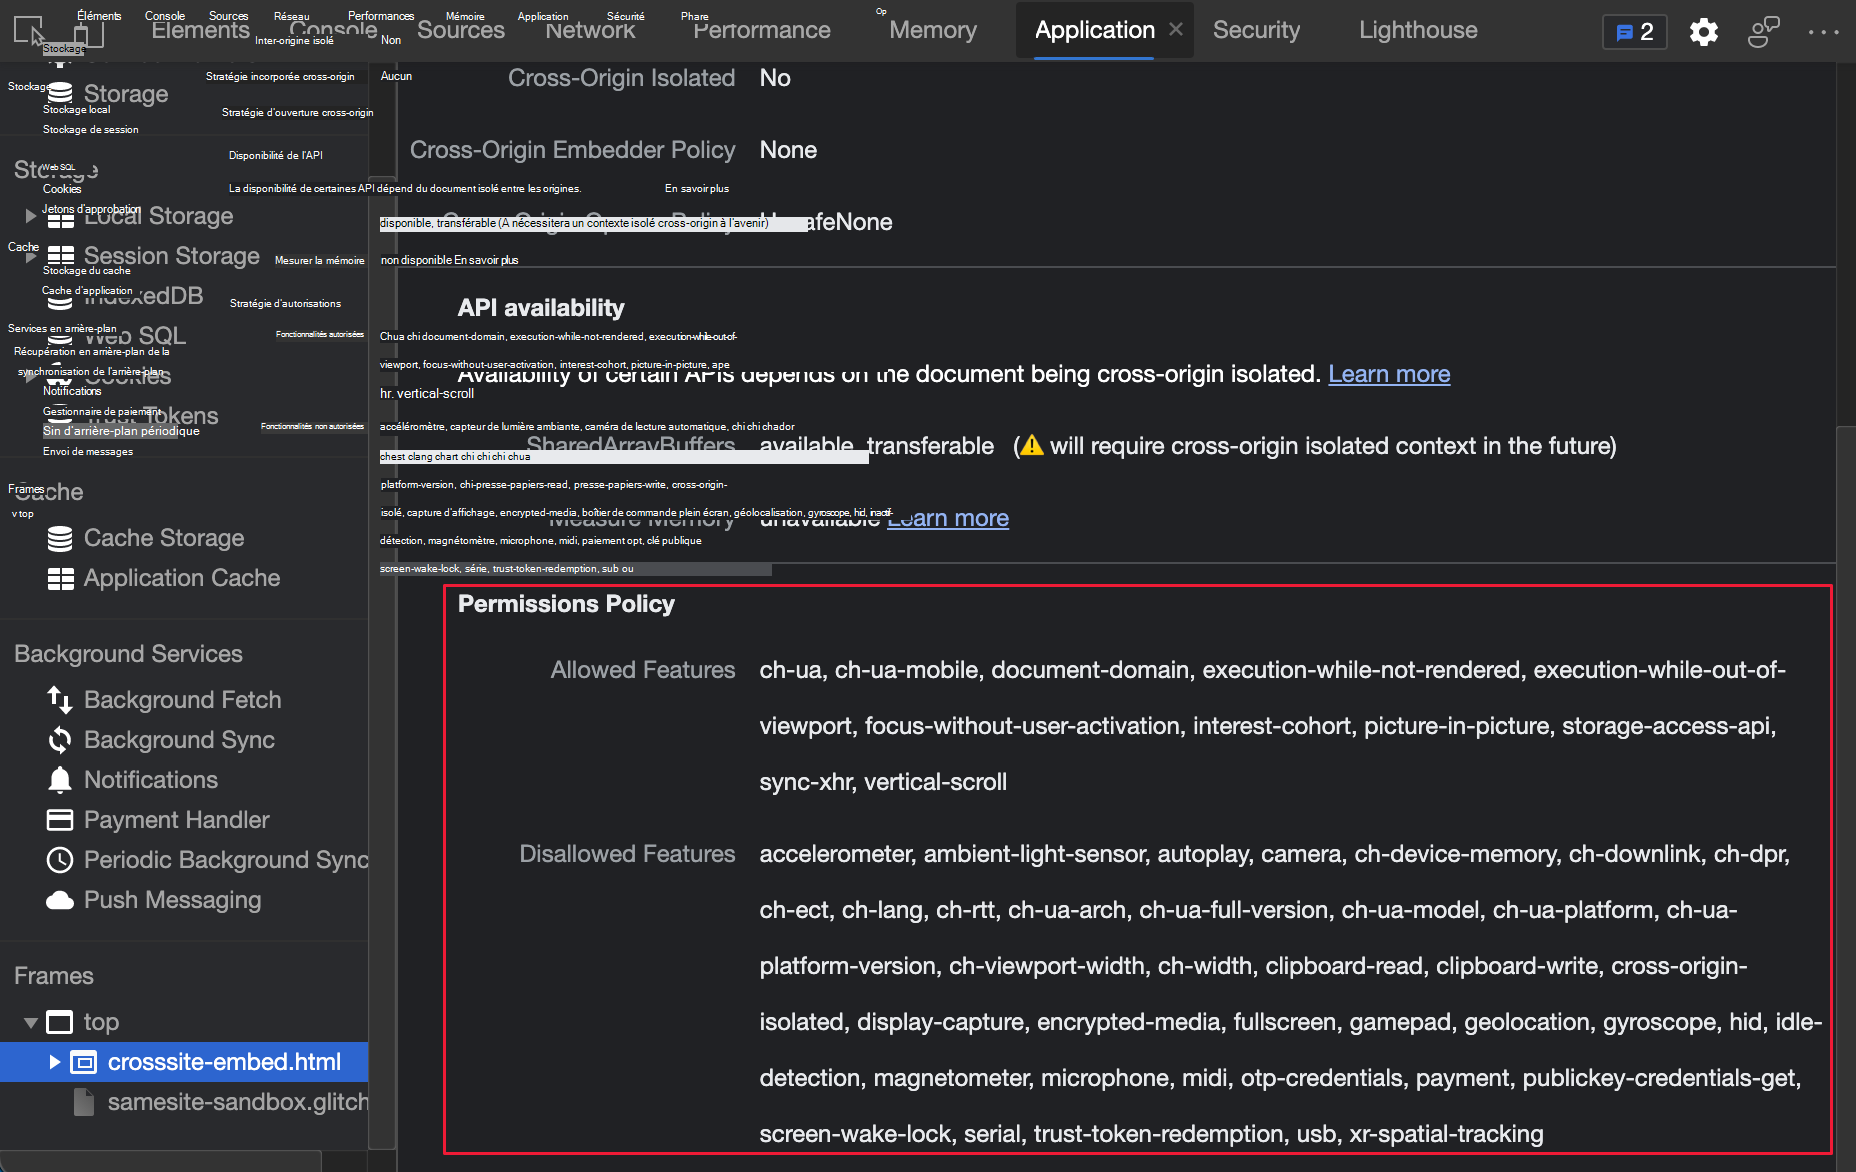Close the Application tab
Image resolution: width=1856 pixels, height=1172 pixels.
[1176, 30]
